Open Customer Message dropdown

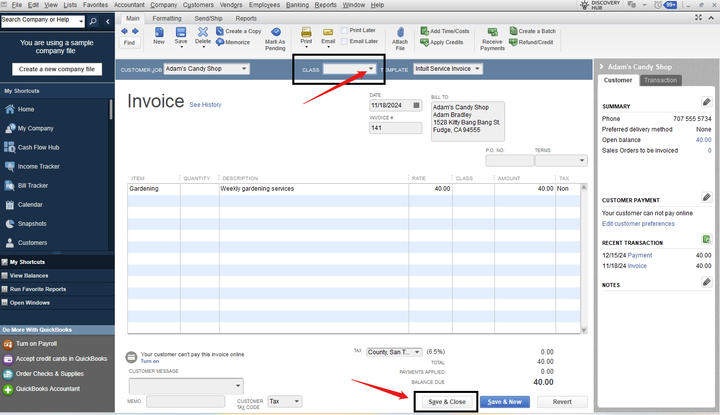tap(238, 386)
